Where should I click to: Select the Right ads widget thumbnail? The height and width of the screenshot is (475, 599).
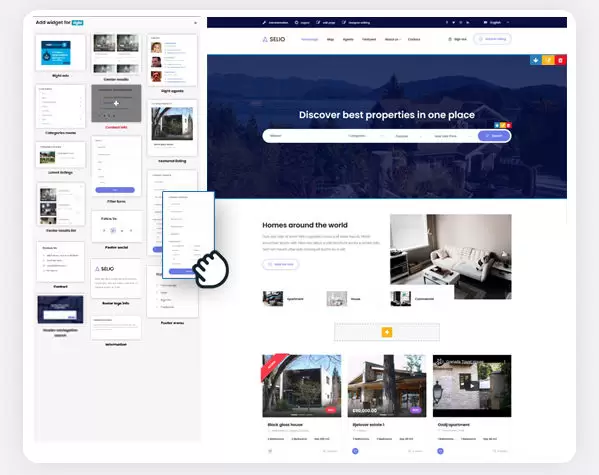(x=60, y=53)
